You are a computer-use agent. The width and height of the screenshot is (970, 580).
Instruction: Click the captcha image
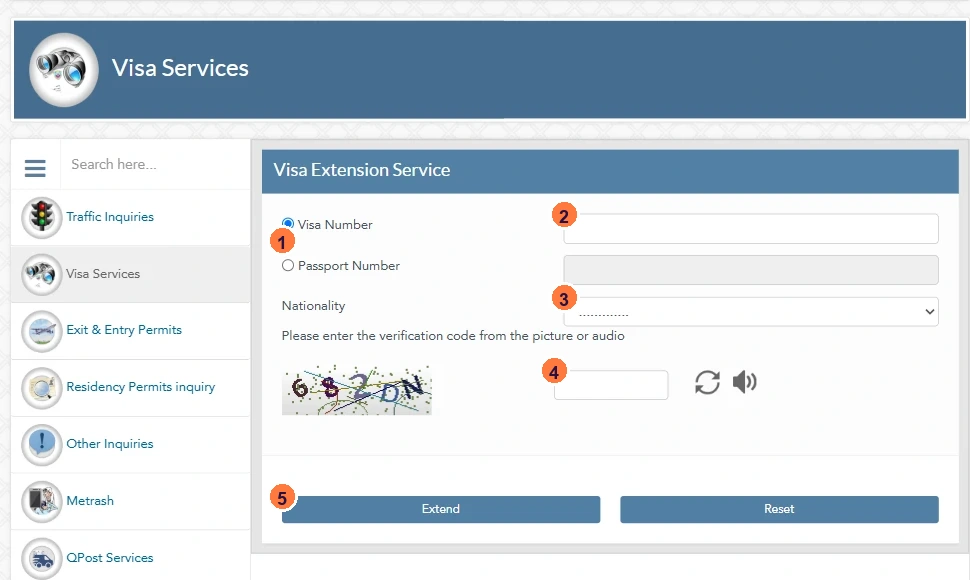click(357, 390)
